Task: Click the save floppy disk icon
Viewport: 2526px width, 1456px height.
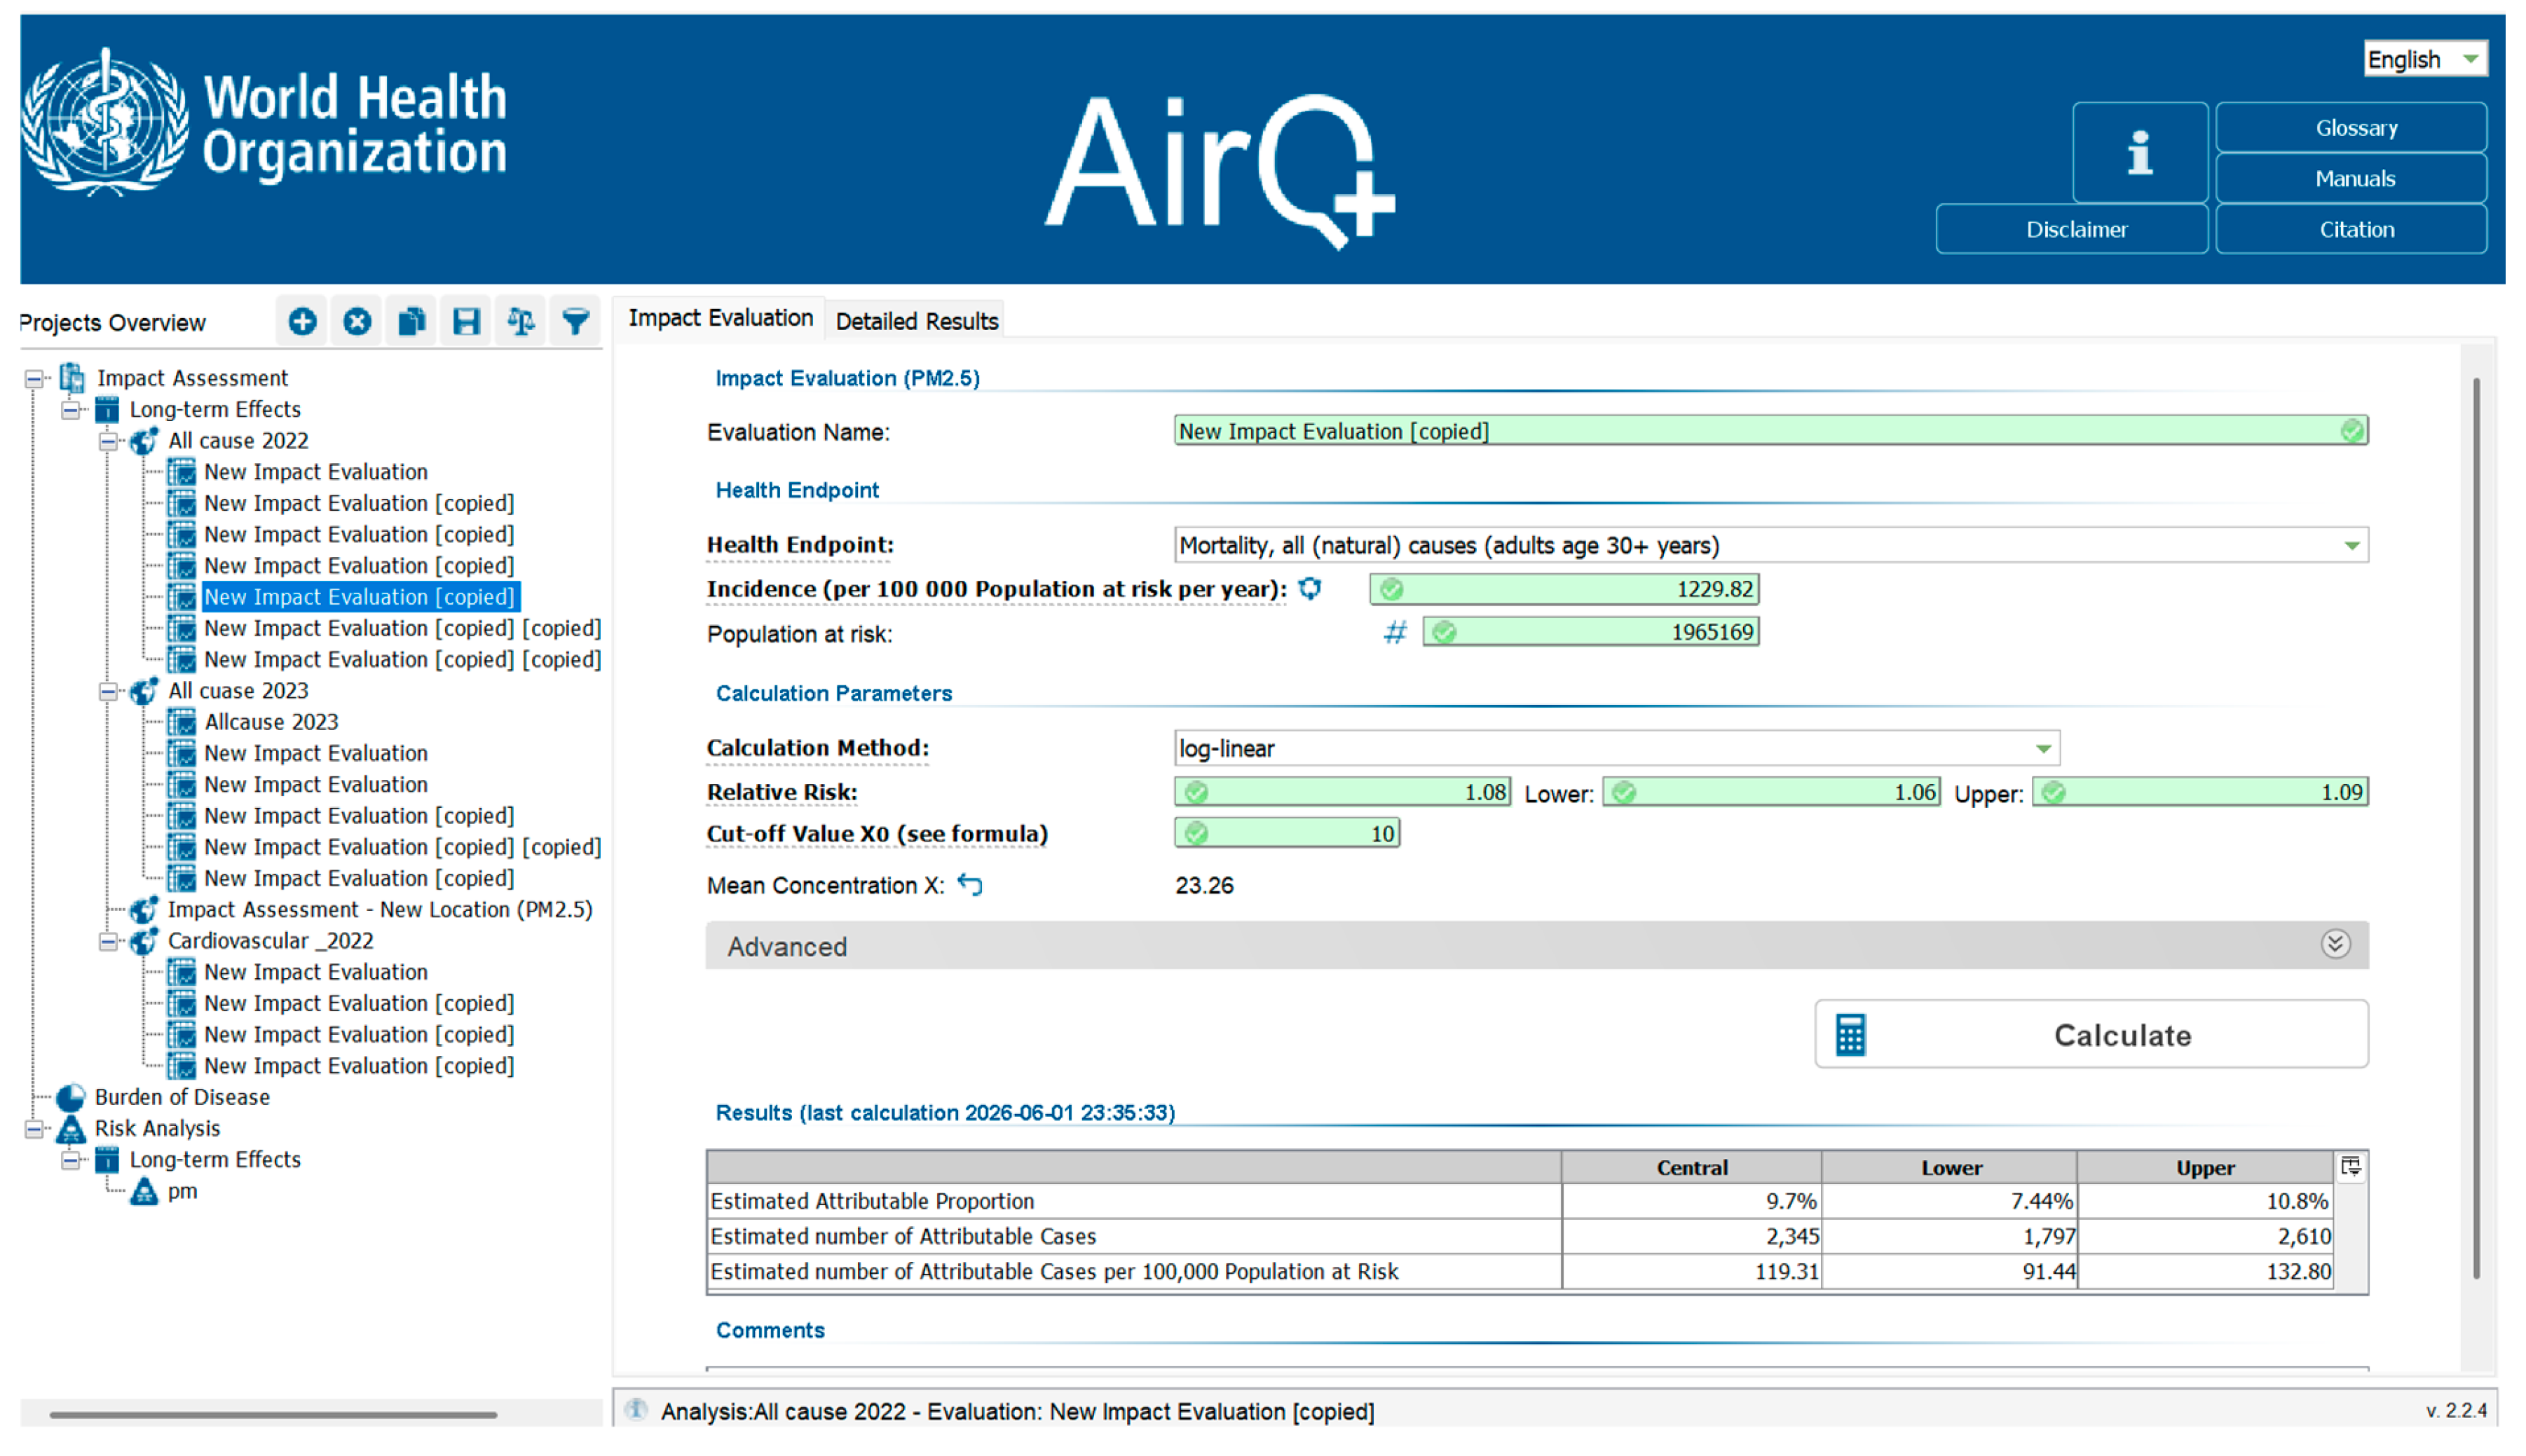Action: tap(466, 322)
